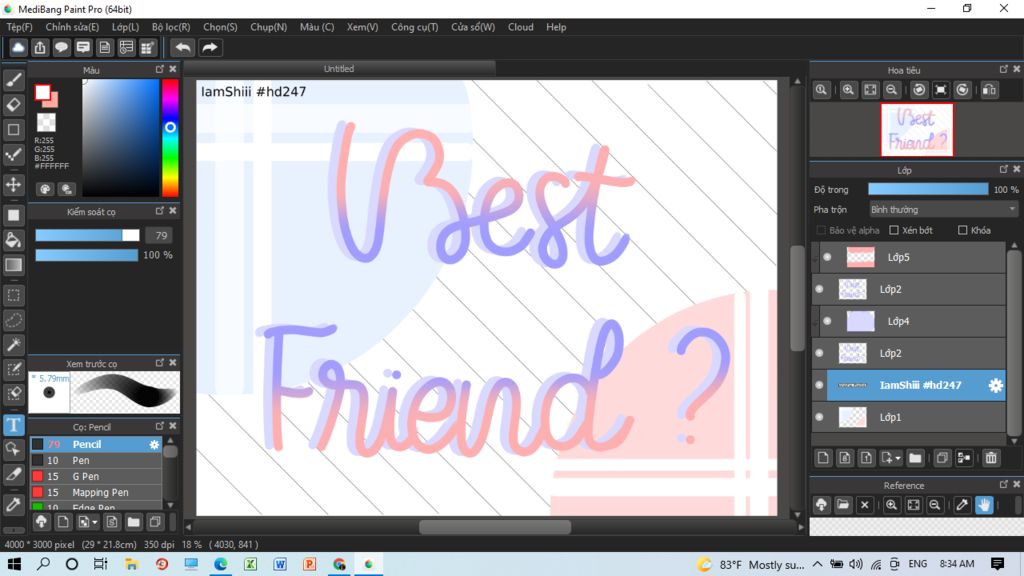Adjust the brush size slider
Screen dimensions: 1024x576
(x=87, y=236)
